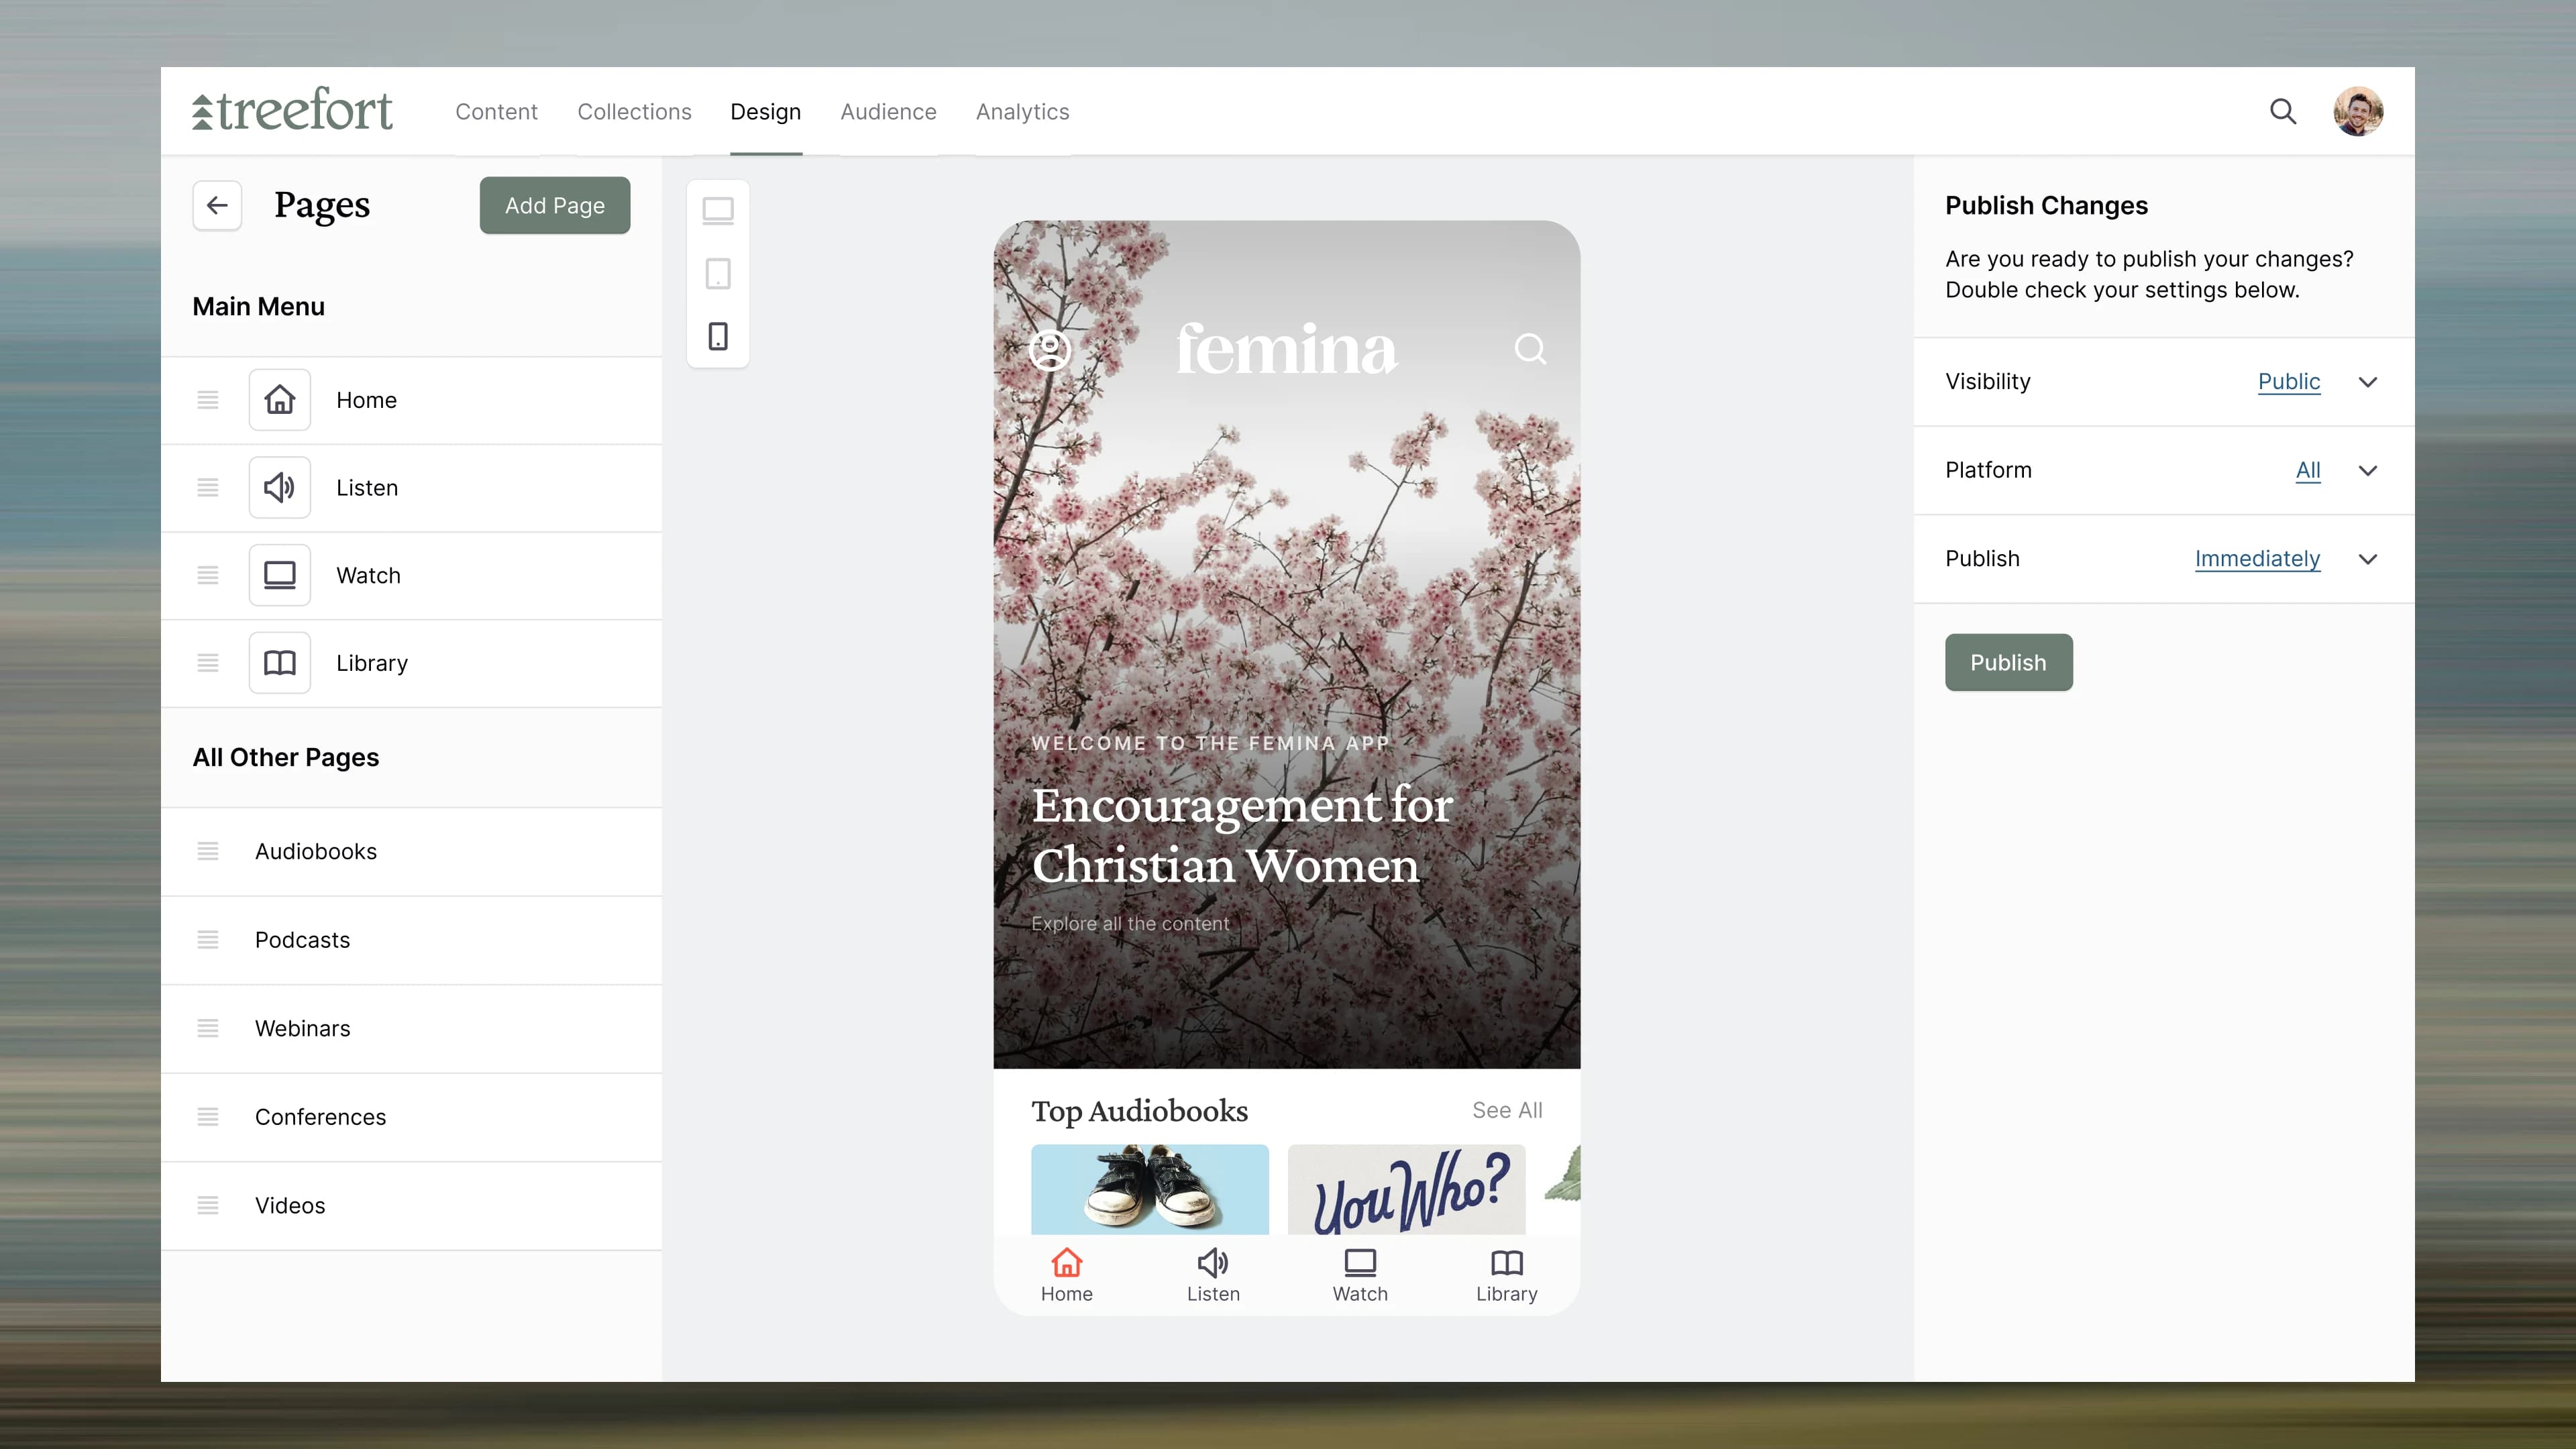Click the femina logo in preview
This screenshot has width=2576, height=1449.
pos(1286,349)
